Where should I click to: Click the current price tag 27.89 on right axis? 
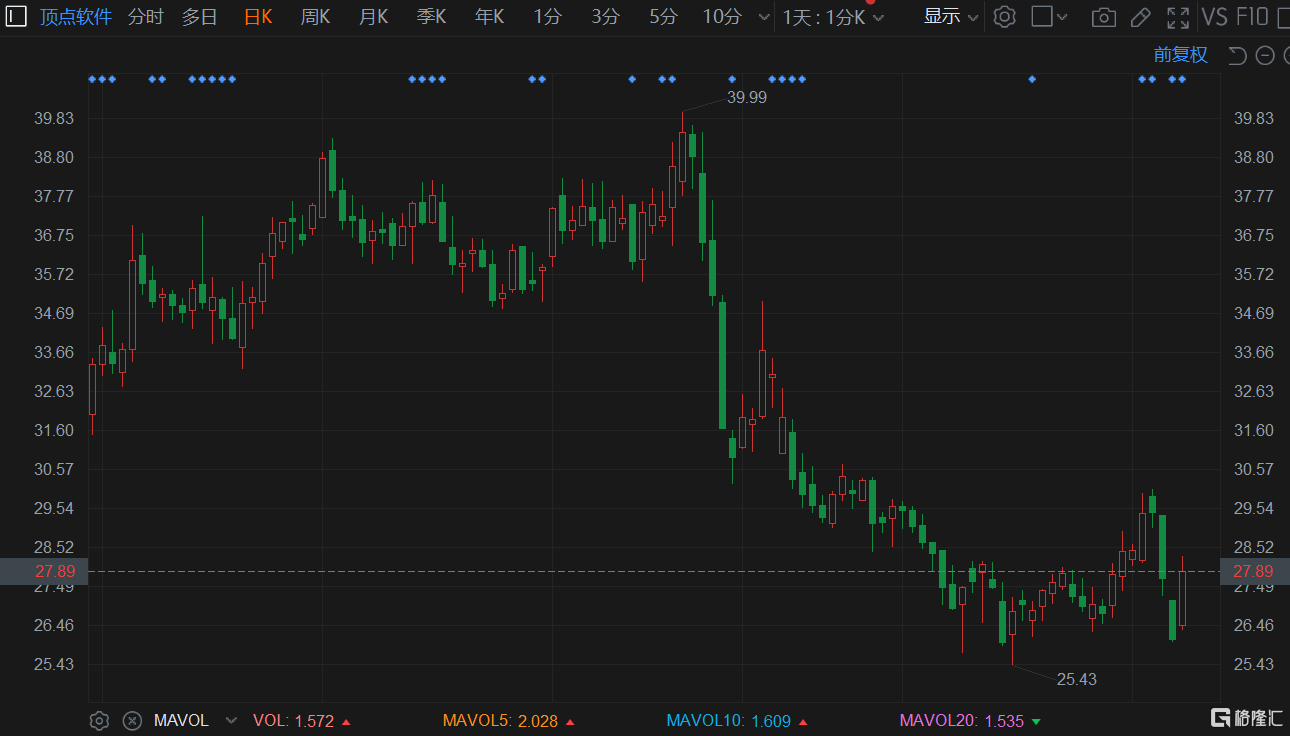pos(1254,571)
